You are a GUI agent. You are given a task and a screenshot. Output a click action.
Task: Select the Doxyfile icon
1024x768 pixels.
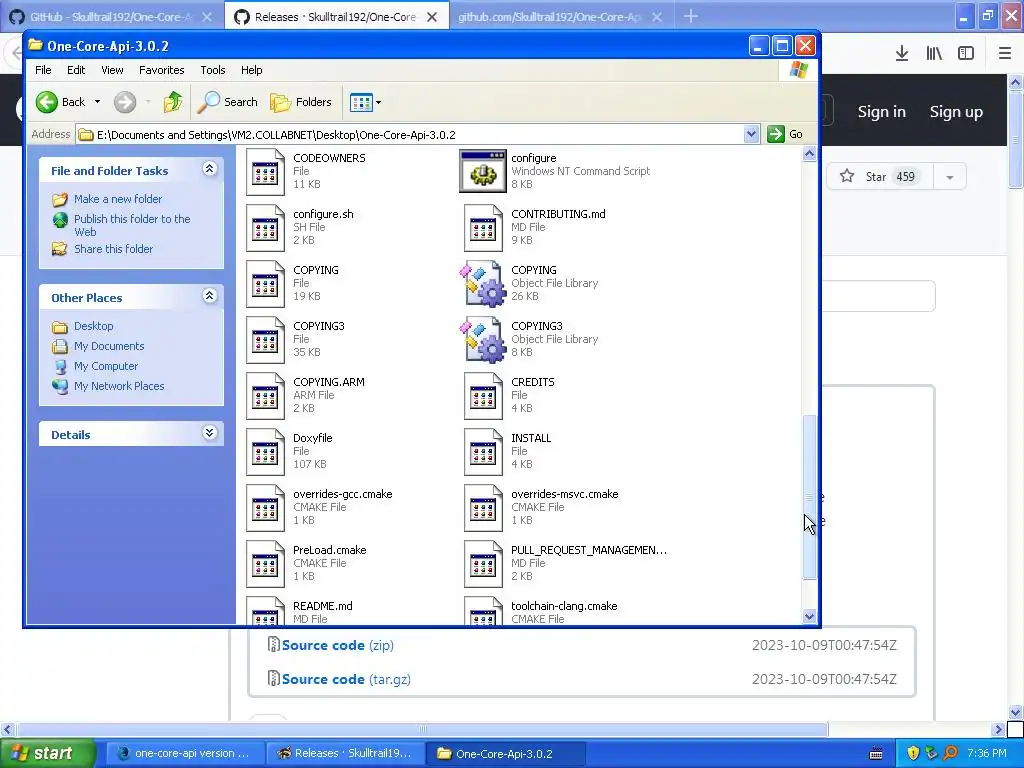click(265, 451)
